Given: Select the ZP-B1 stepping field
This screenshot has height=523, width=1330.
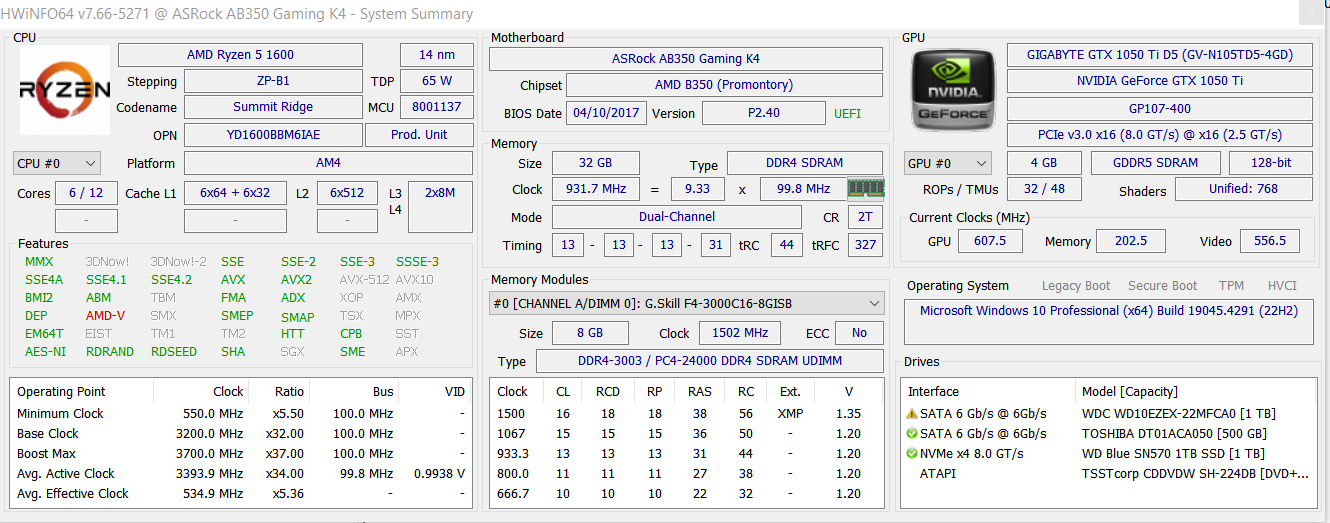Looking at the screenshot, I should pyautogui.click(x=273, y=81).
